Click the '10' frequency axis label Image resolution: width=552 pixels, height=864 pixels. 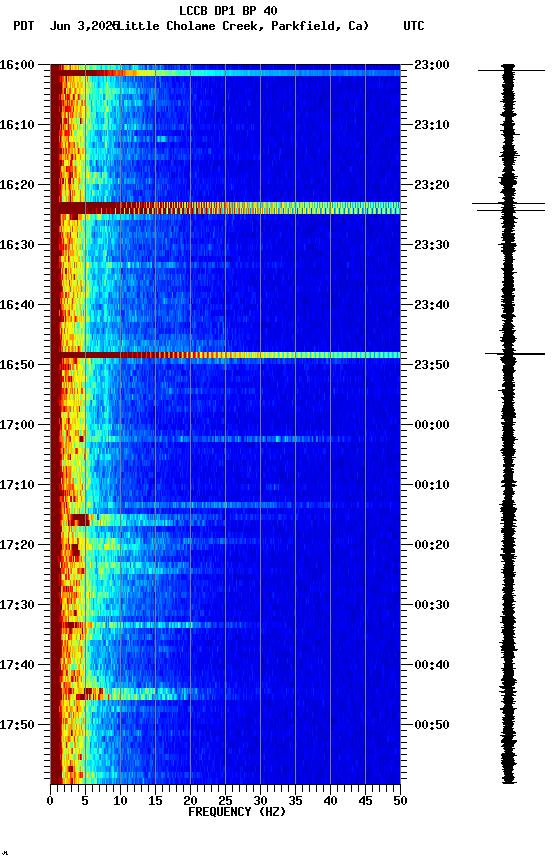tap(120, 801)
